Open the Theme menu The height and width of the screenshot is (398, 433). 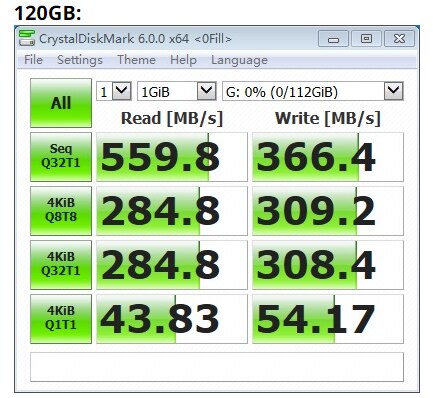136,60
